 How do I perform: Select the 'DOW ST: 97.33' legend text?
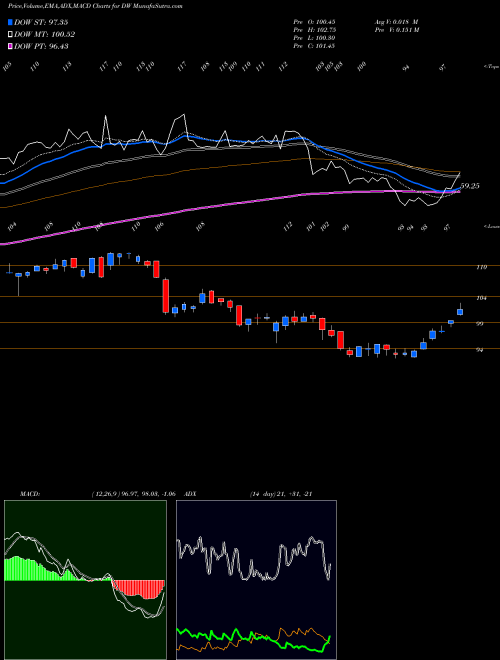coord(41,22)
